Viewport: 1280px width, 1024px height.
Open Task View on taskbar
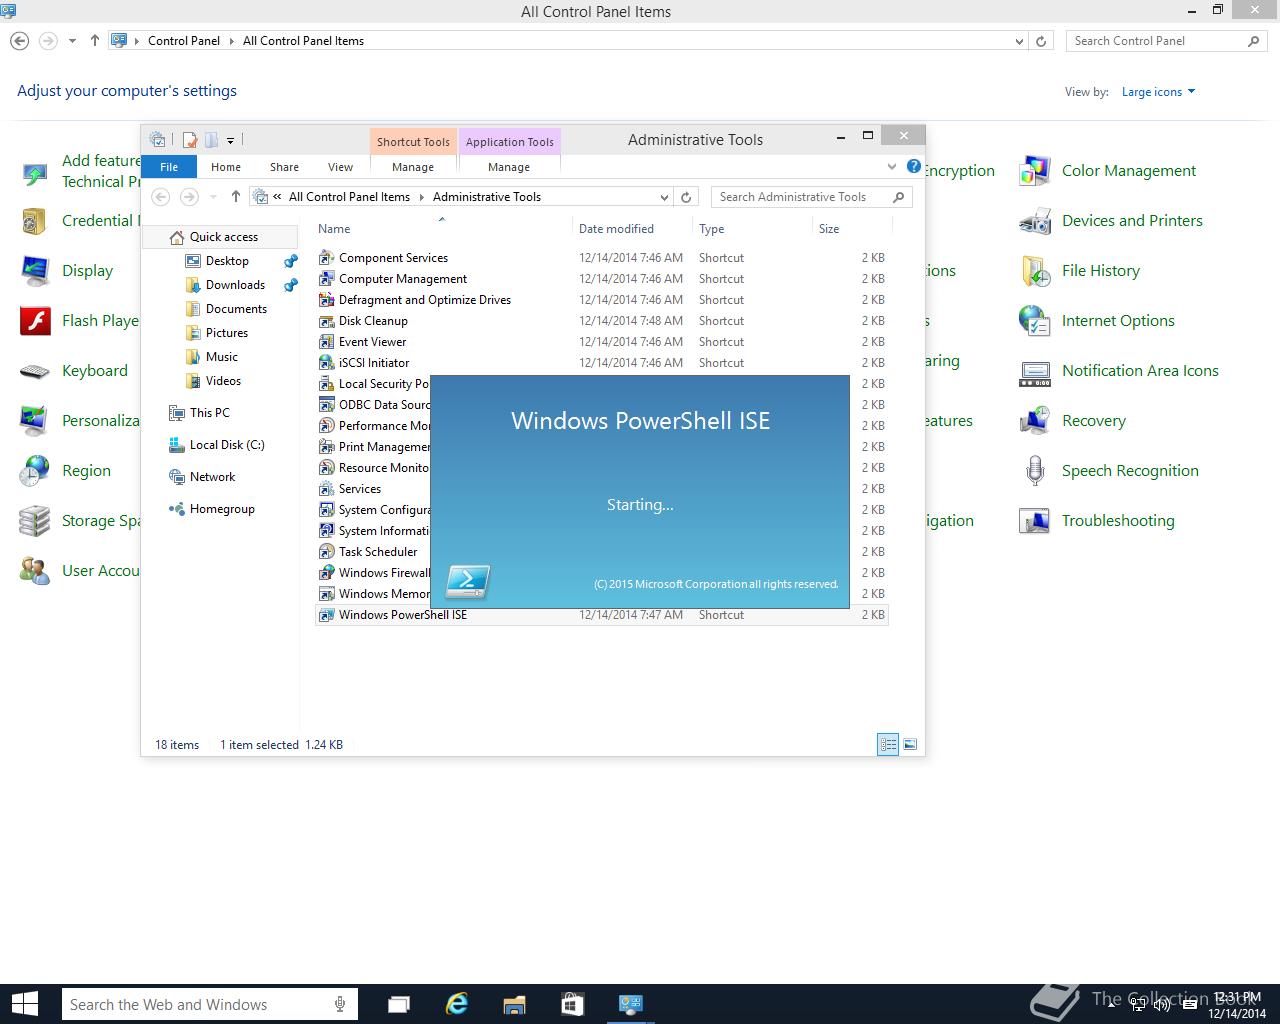(398, 1004)
